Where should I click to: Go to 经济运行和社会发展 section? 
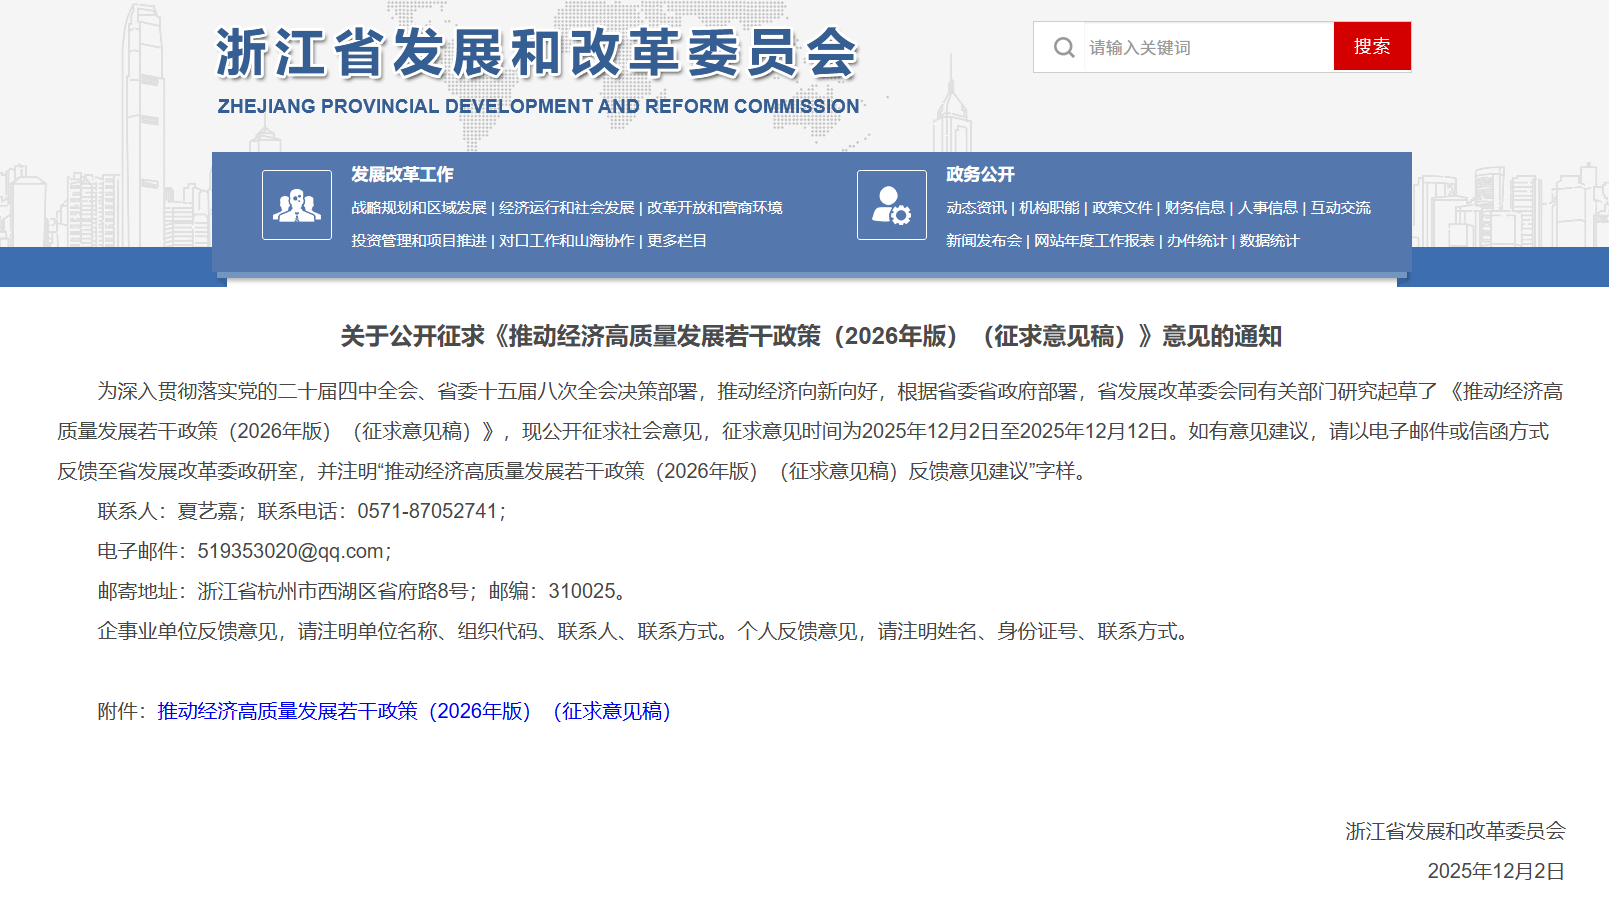point(566,208)
